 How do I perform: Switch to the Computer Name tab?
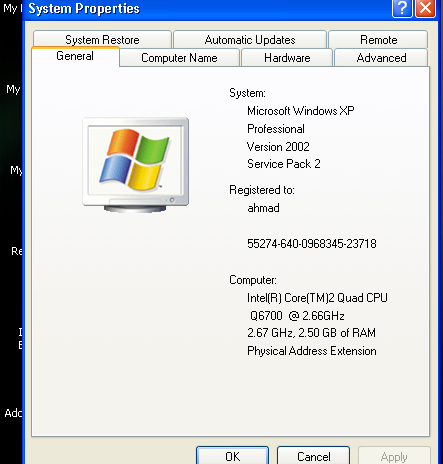(x=179, y=58)
